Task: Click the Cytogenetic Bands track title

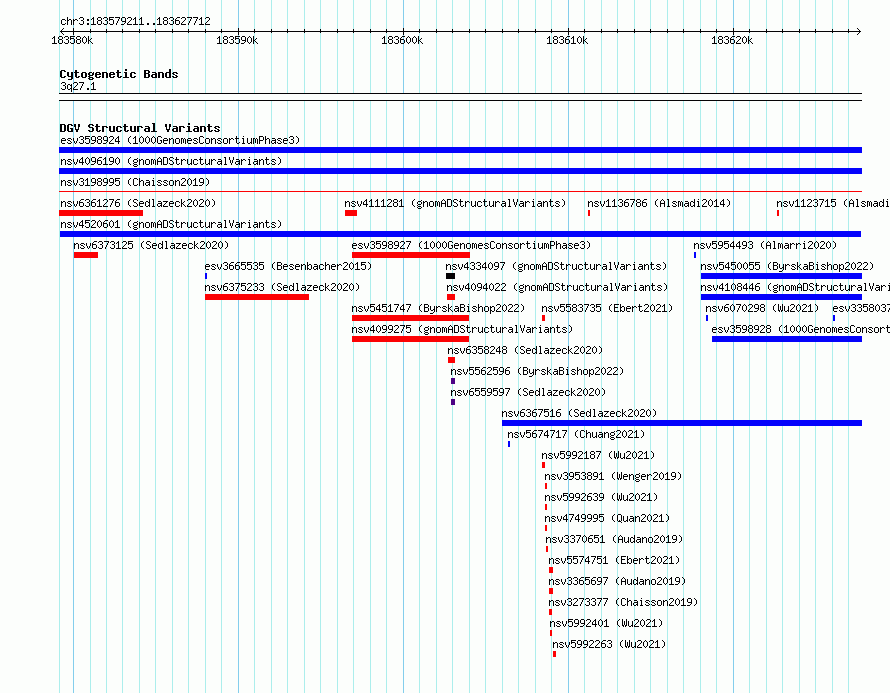Action: pyautogui.click(x=119, y=74)
